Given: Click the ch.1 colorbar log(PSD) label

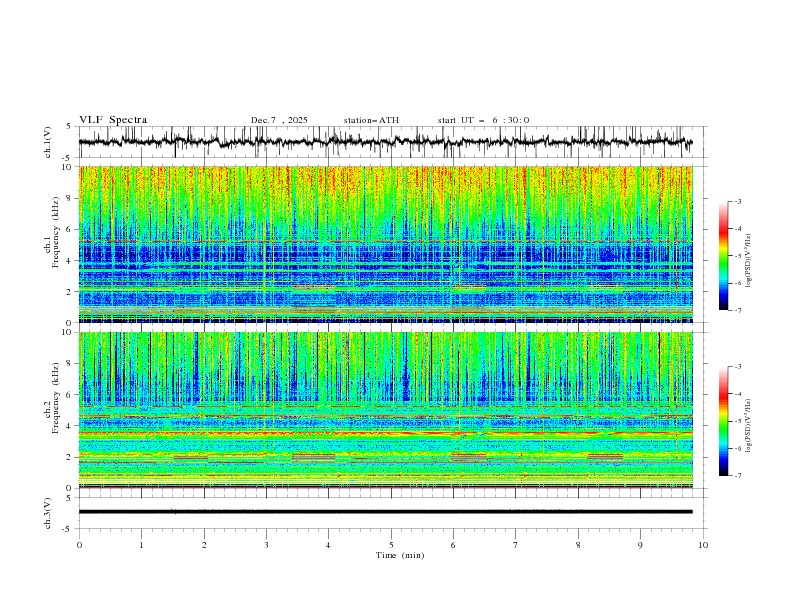Looking at the screenshot, I should pyautogui.click(x=749, y=261).
